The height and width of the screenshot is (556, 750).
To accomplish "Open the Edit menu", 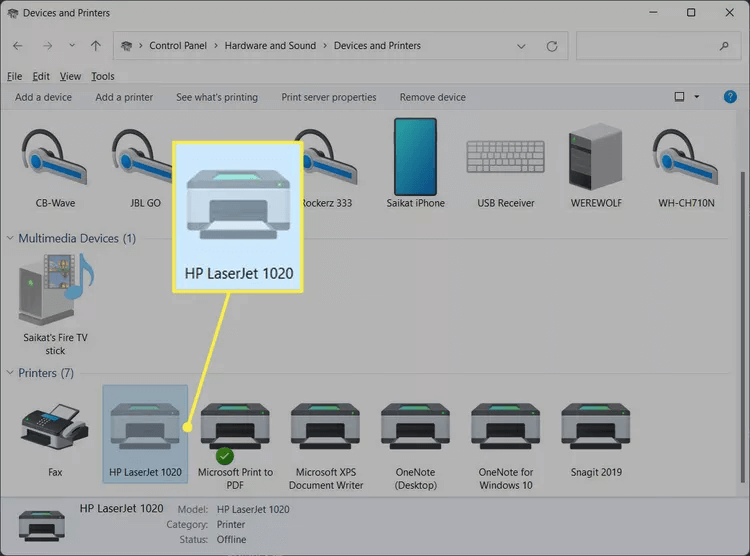I will pos(41,76).
